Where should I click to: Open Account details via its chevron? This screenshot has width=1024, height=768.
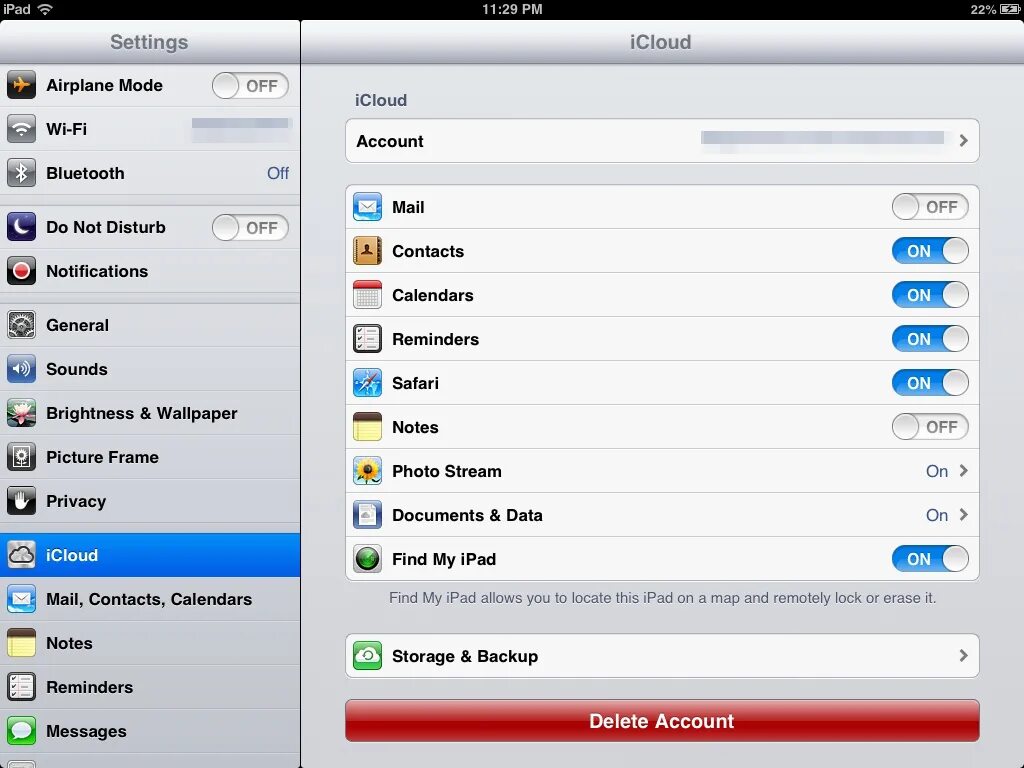[963, 140]
